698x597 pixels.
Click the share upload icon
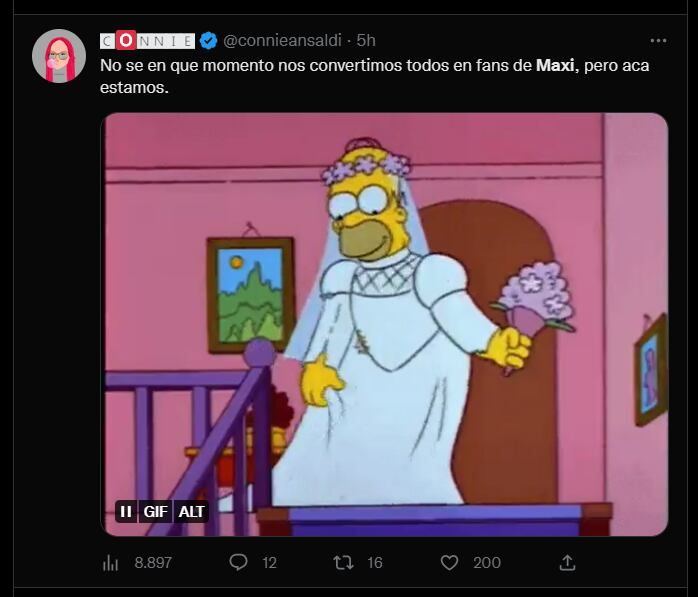tap(567, 562)
